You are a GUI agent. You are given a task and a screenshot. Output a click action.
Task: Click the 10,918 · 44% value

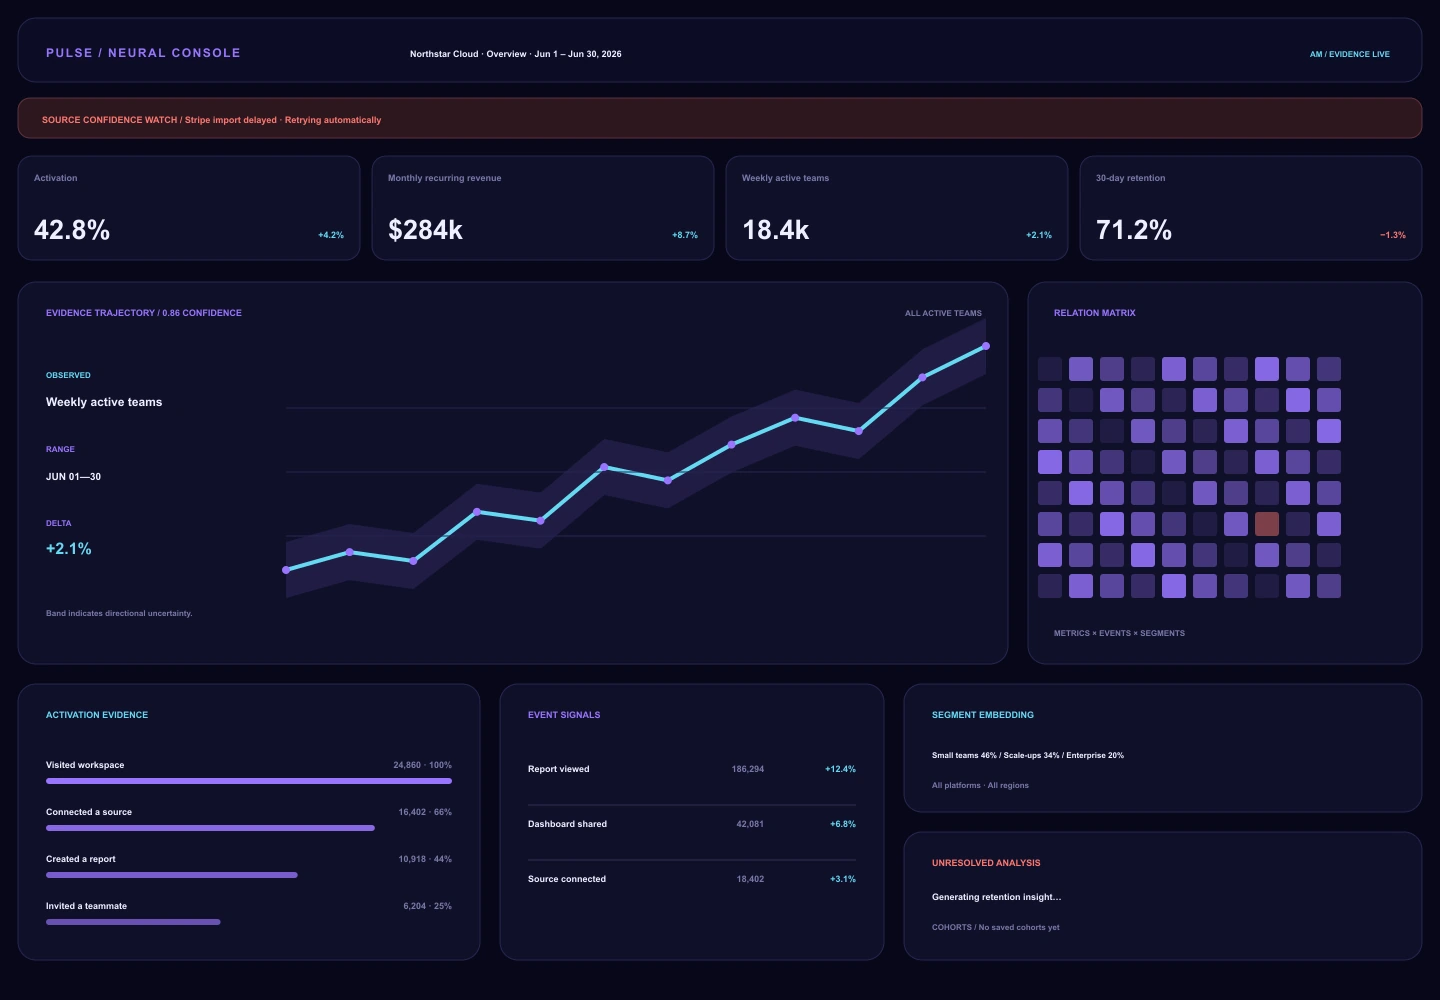[425, 859]
